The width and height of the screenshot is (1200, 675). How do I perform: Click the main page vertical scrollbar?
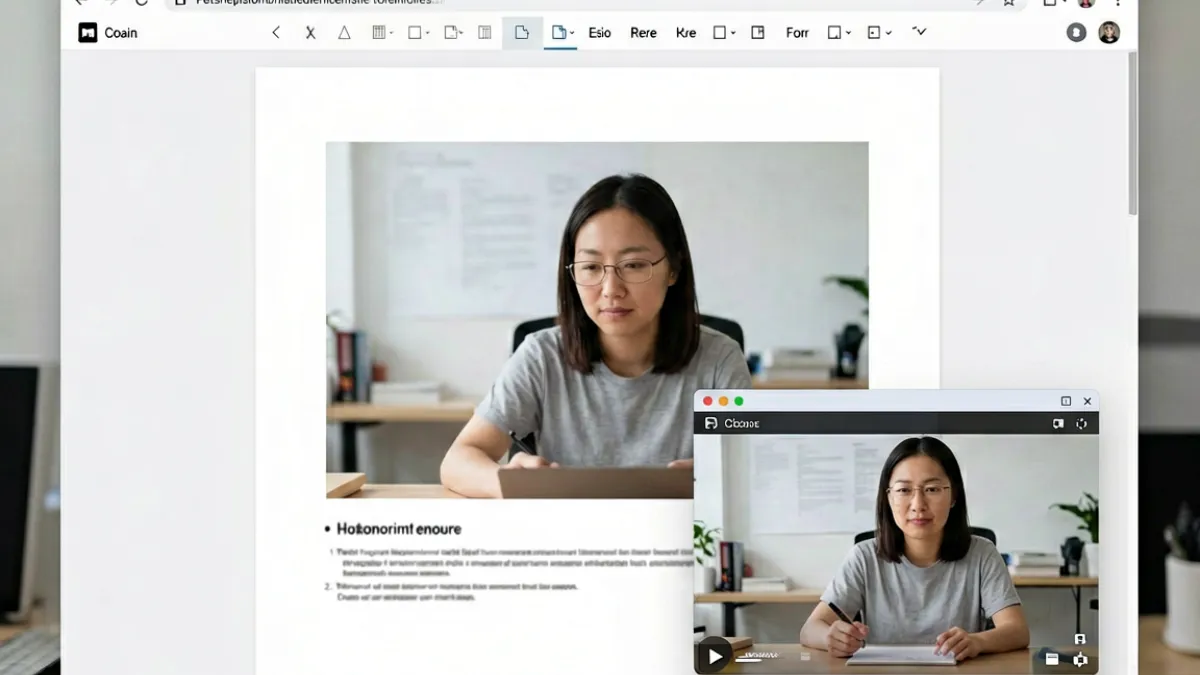point(1133,133)
